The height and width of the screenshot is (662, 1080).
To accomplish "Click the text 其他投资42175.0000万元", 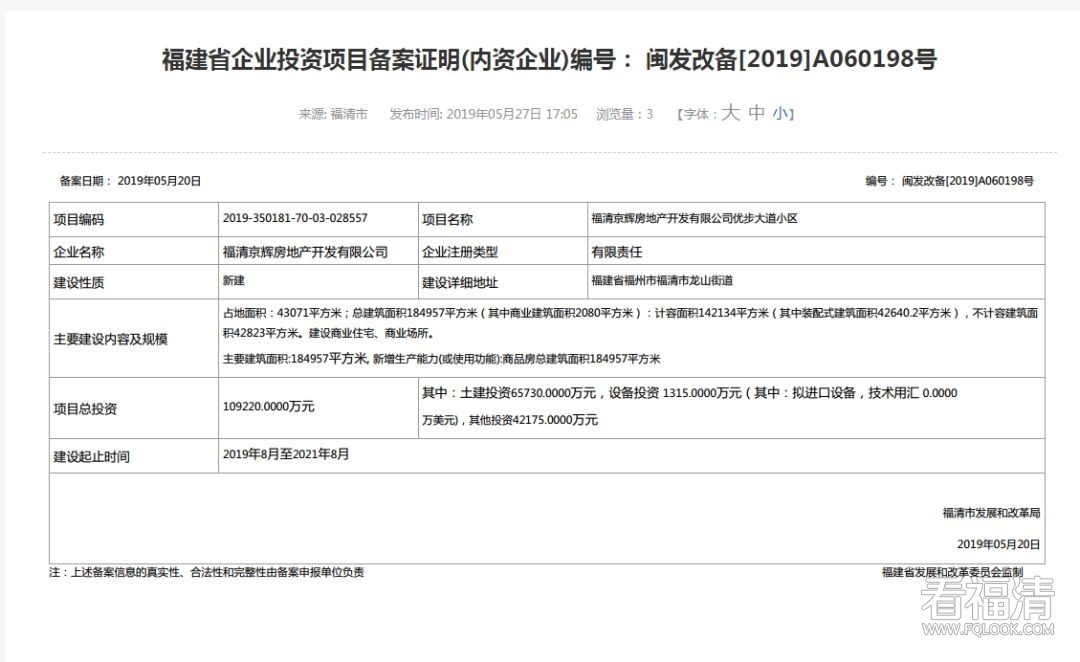I will point(533,420).
